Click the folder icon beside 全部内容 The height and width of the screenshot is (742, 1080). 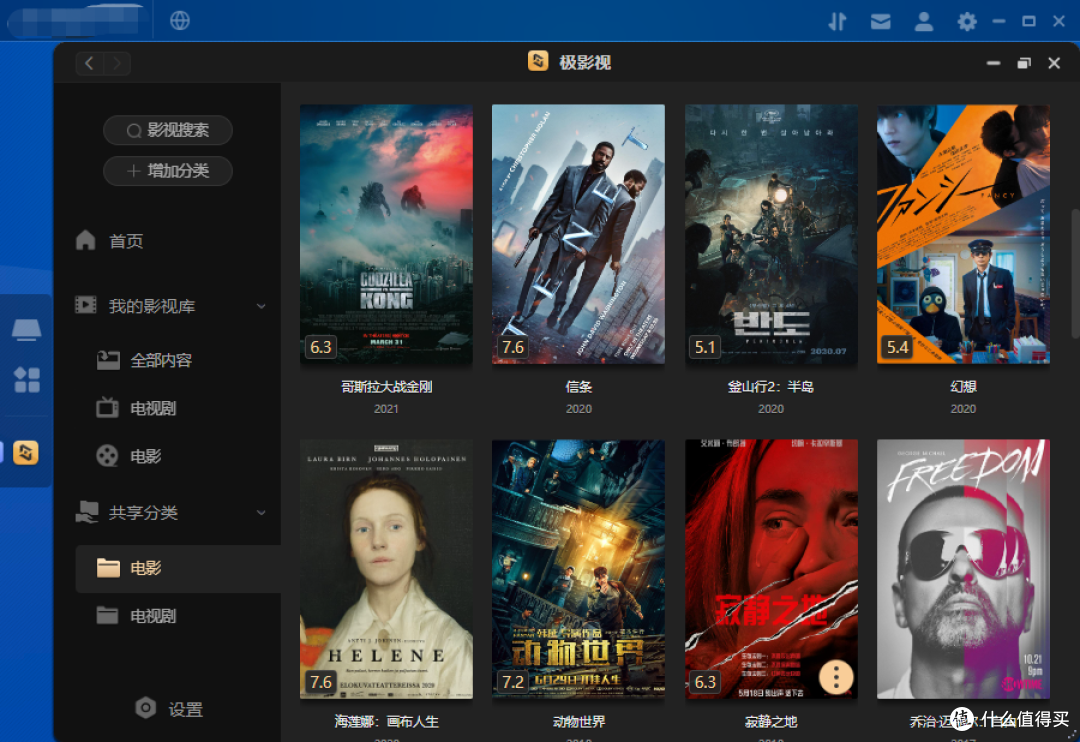(107, 360)
